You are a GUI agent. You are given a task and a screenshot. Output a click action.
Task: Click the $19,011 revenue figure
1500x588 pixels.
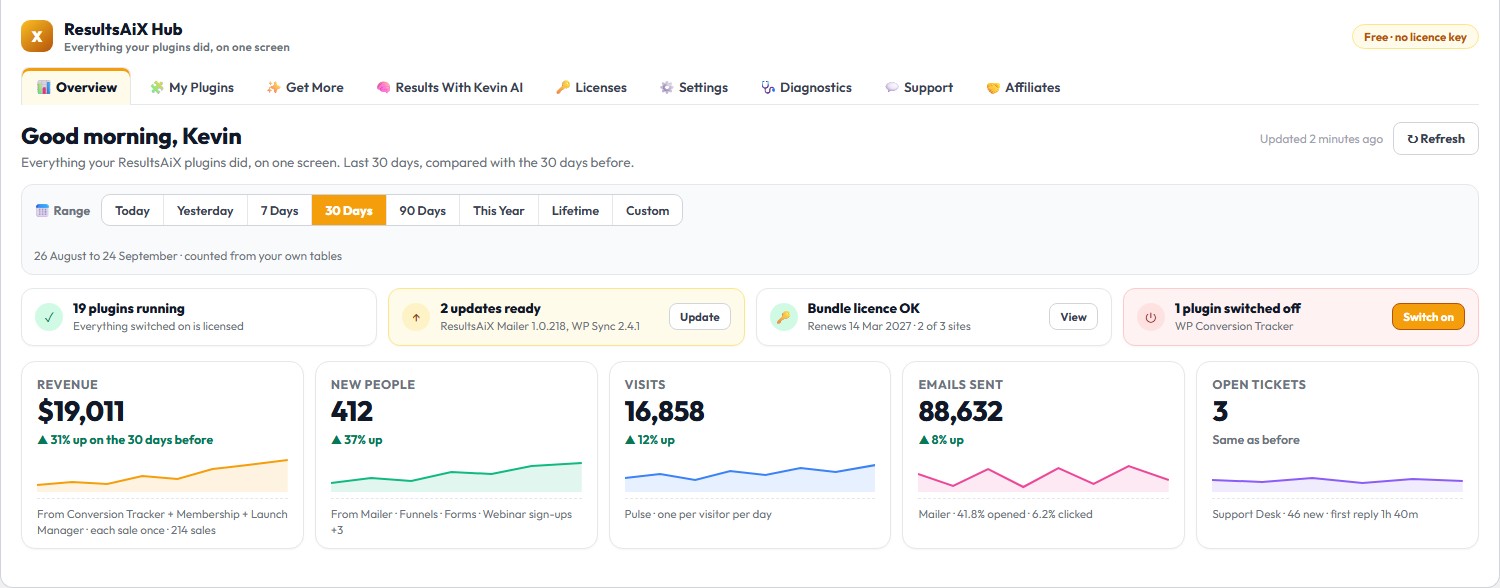click(81, 411)
